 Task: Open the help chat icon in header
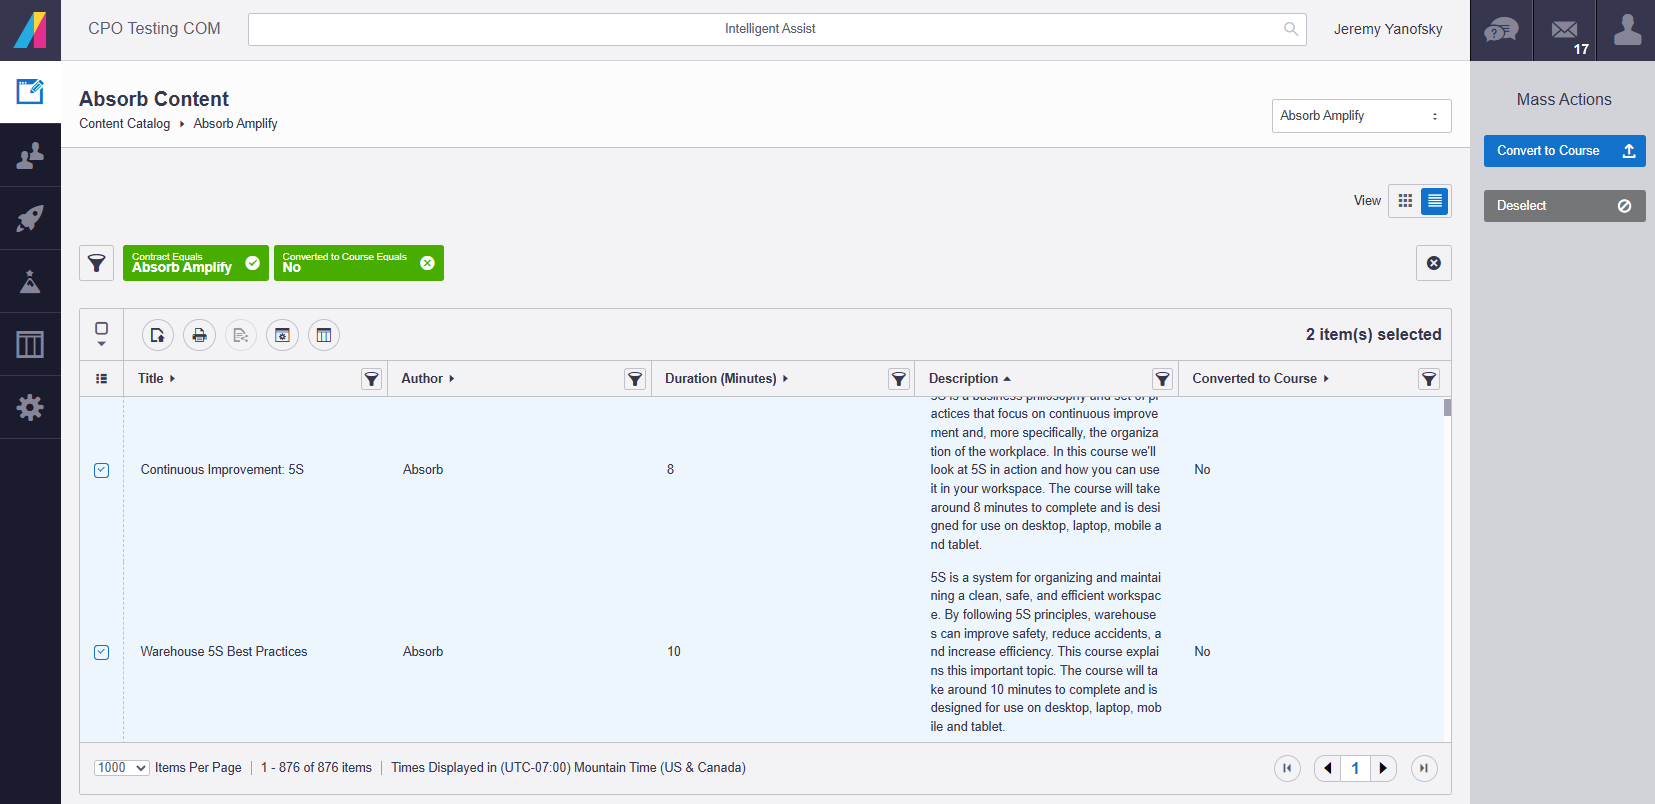point(1501,30)
